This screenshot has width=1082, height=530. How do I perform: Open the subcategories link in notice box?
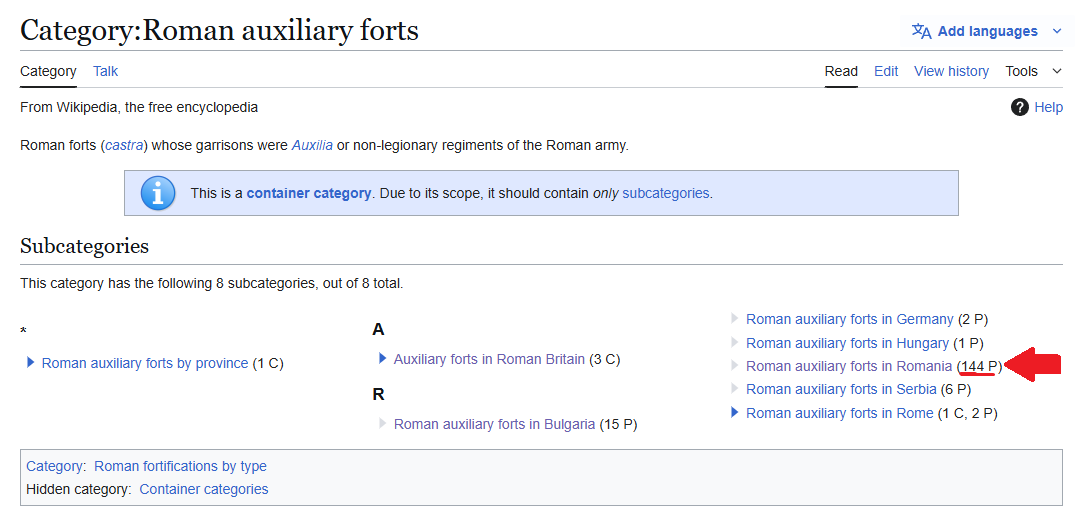pyautogui.click(x=665, y=193)
